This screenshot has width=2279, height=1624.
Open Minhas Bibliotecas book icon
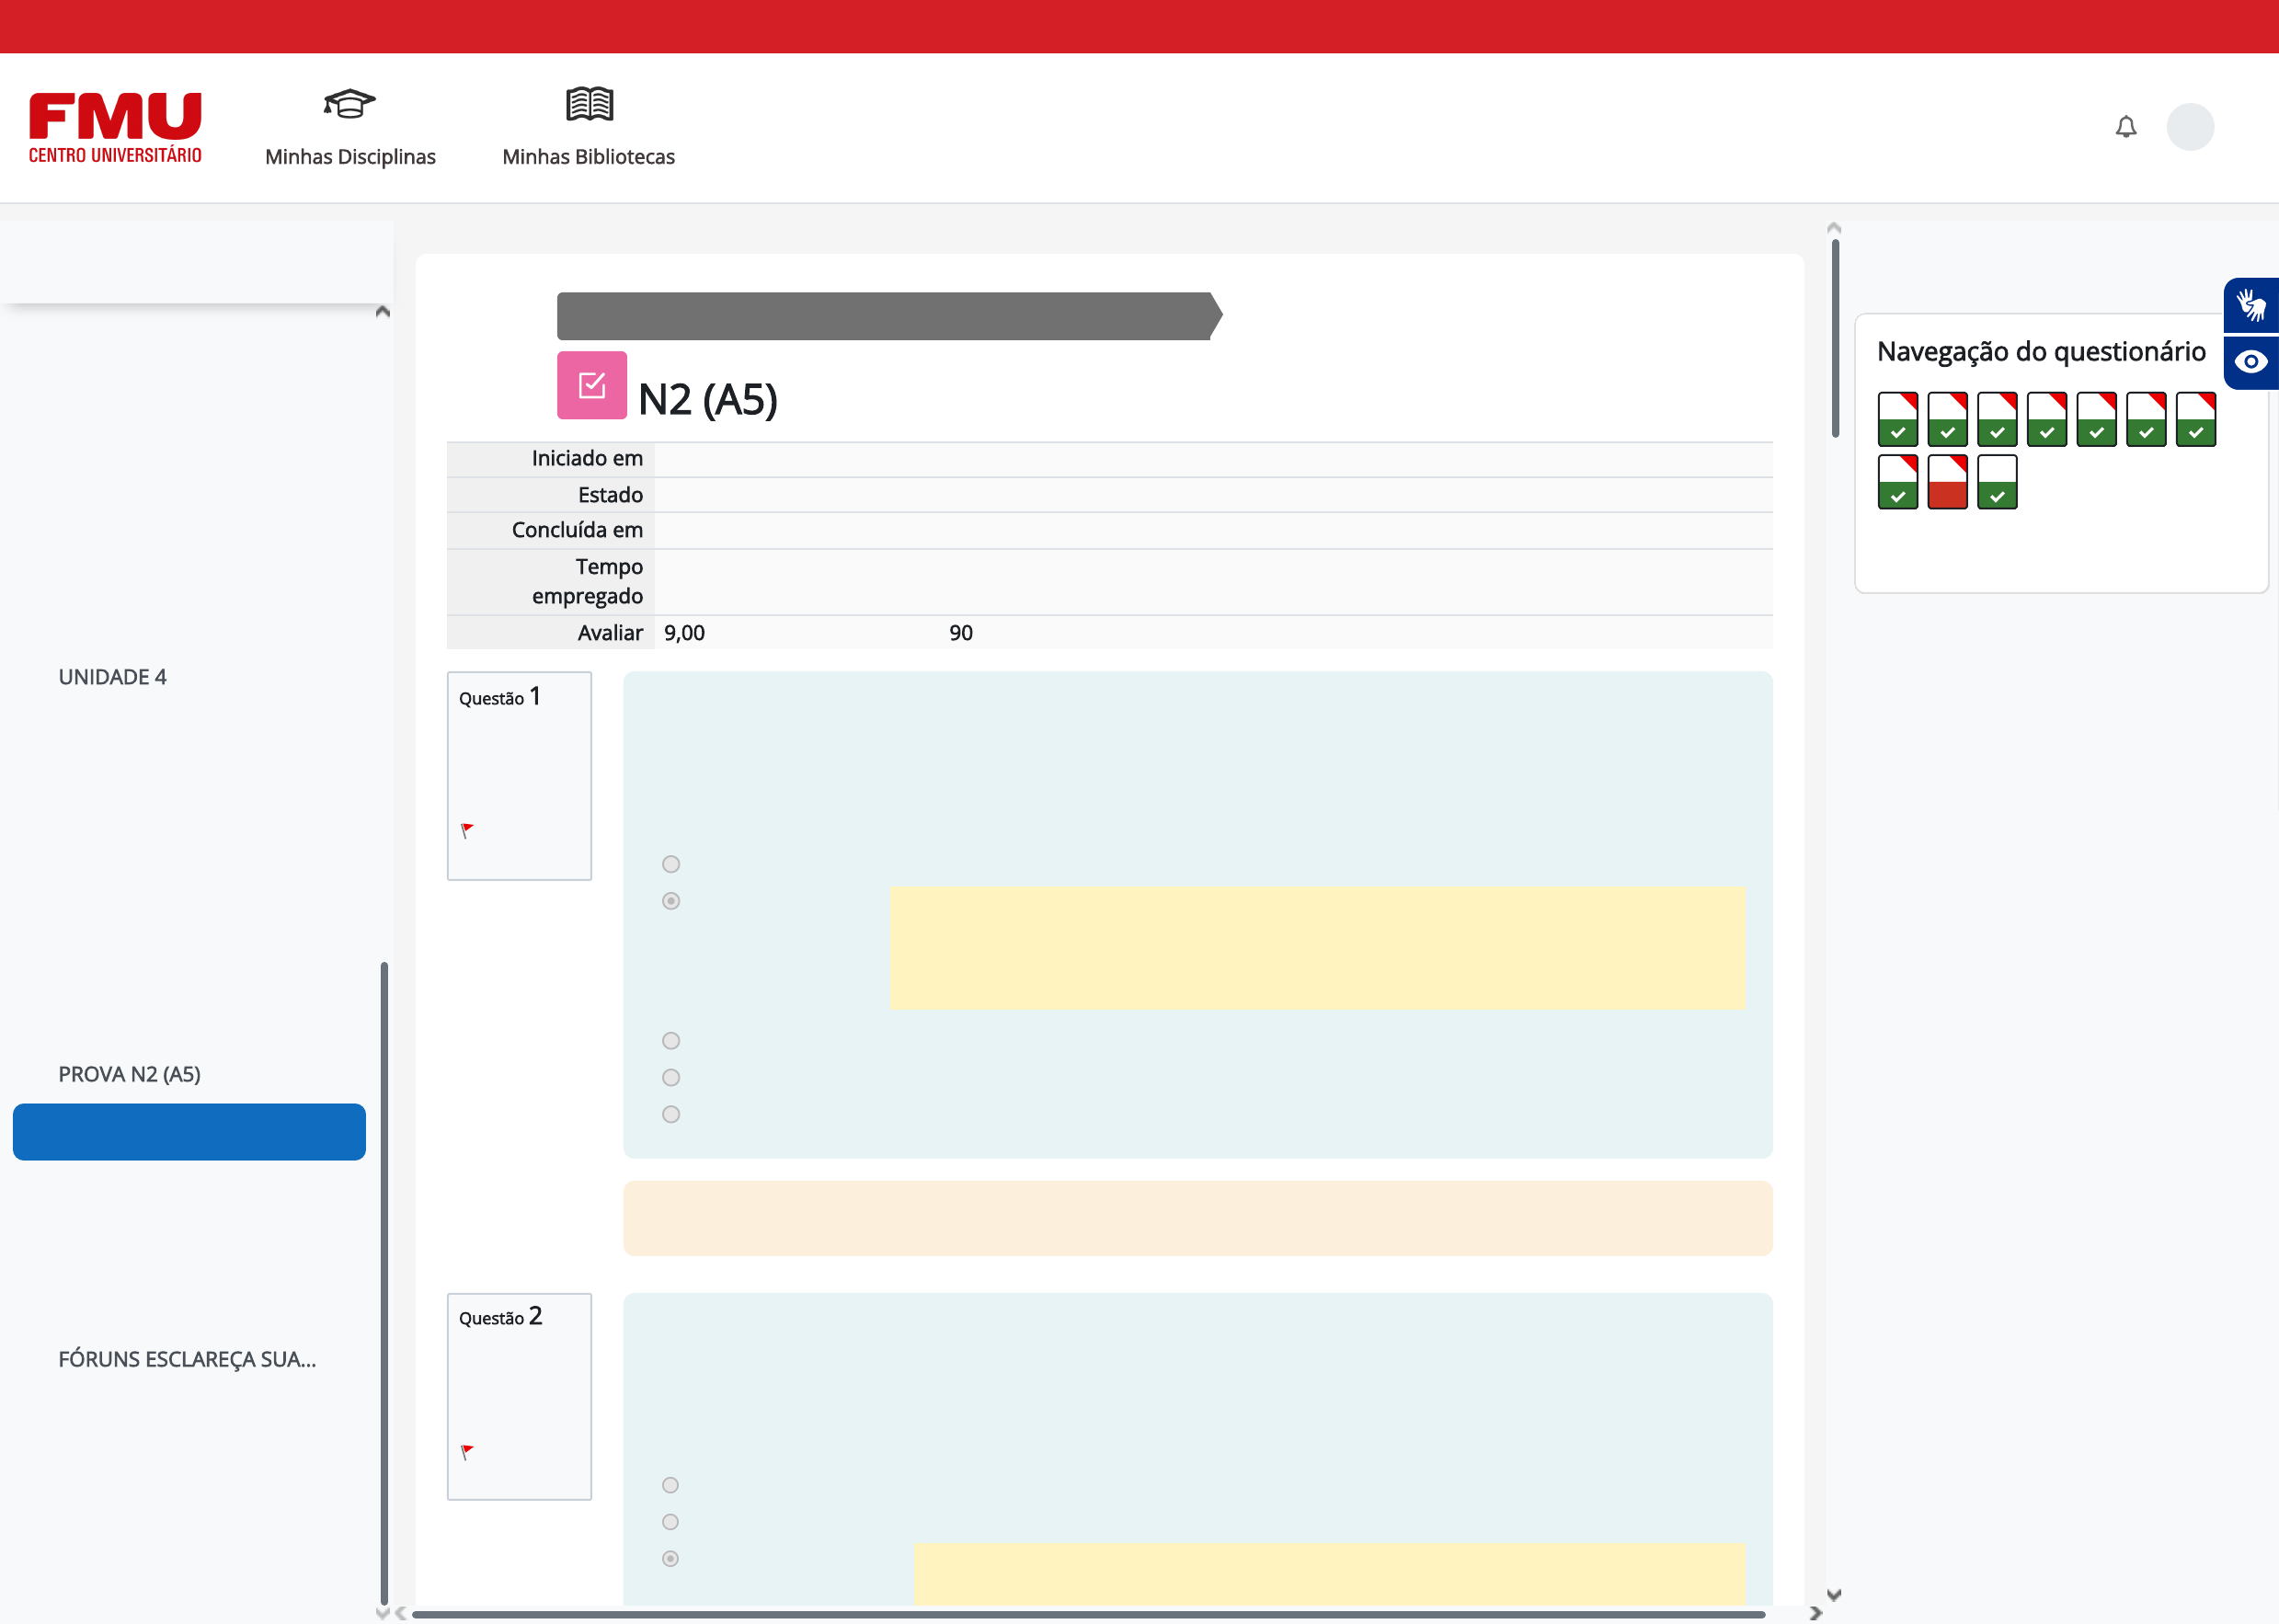tap(589, 104)
